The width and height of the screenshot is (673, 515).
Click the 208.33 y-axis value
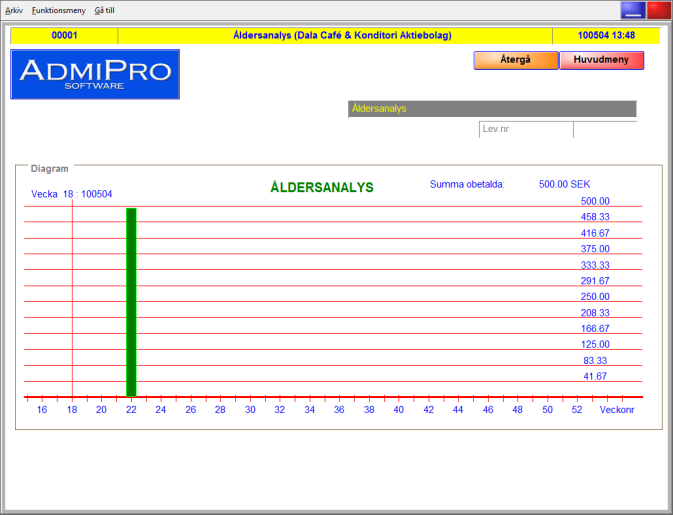595,313
